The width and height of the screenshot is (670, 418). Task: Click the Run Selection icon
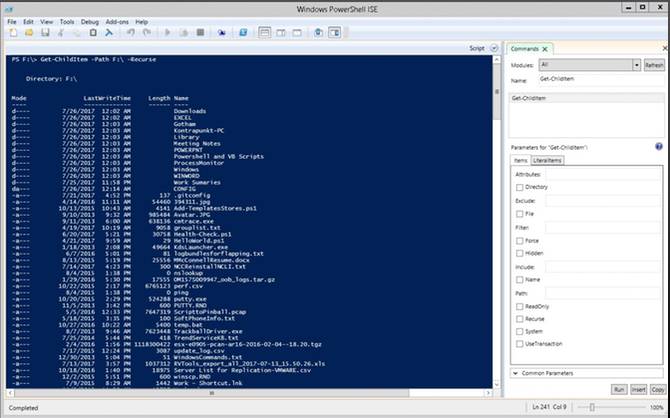[184, 33]
